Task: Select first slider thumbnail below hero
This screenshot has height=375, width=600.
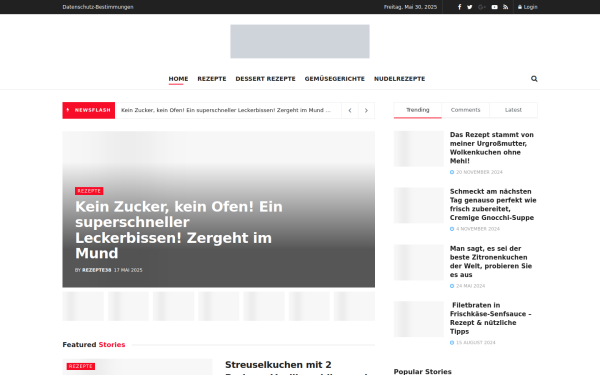Action: click(x=83, y=306)
